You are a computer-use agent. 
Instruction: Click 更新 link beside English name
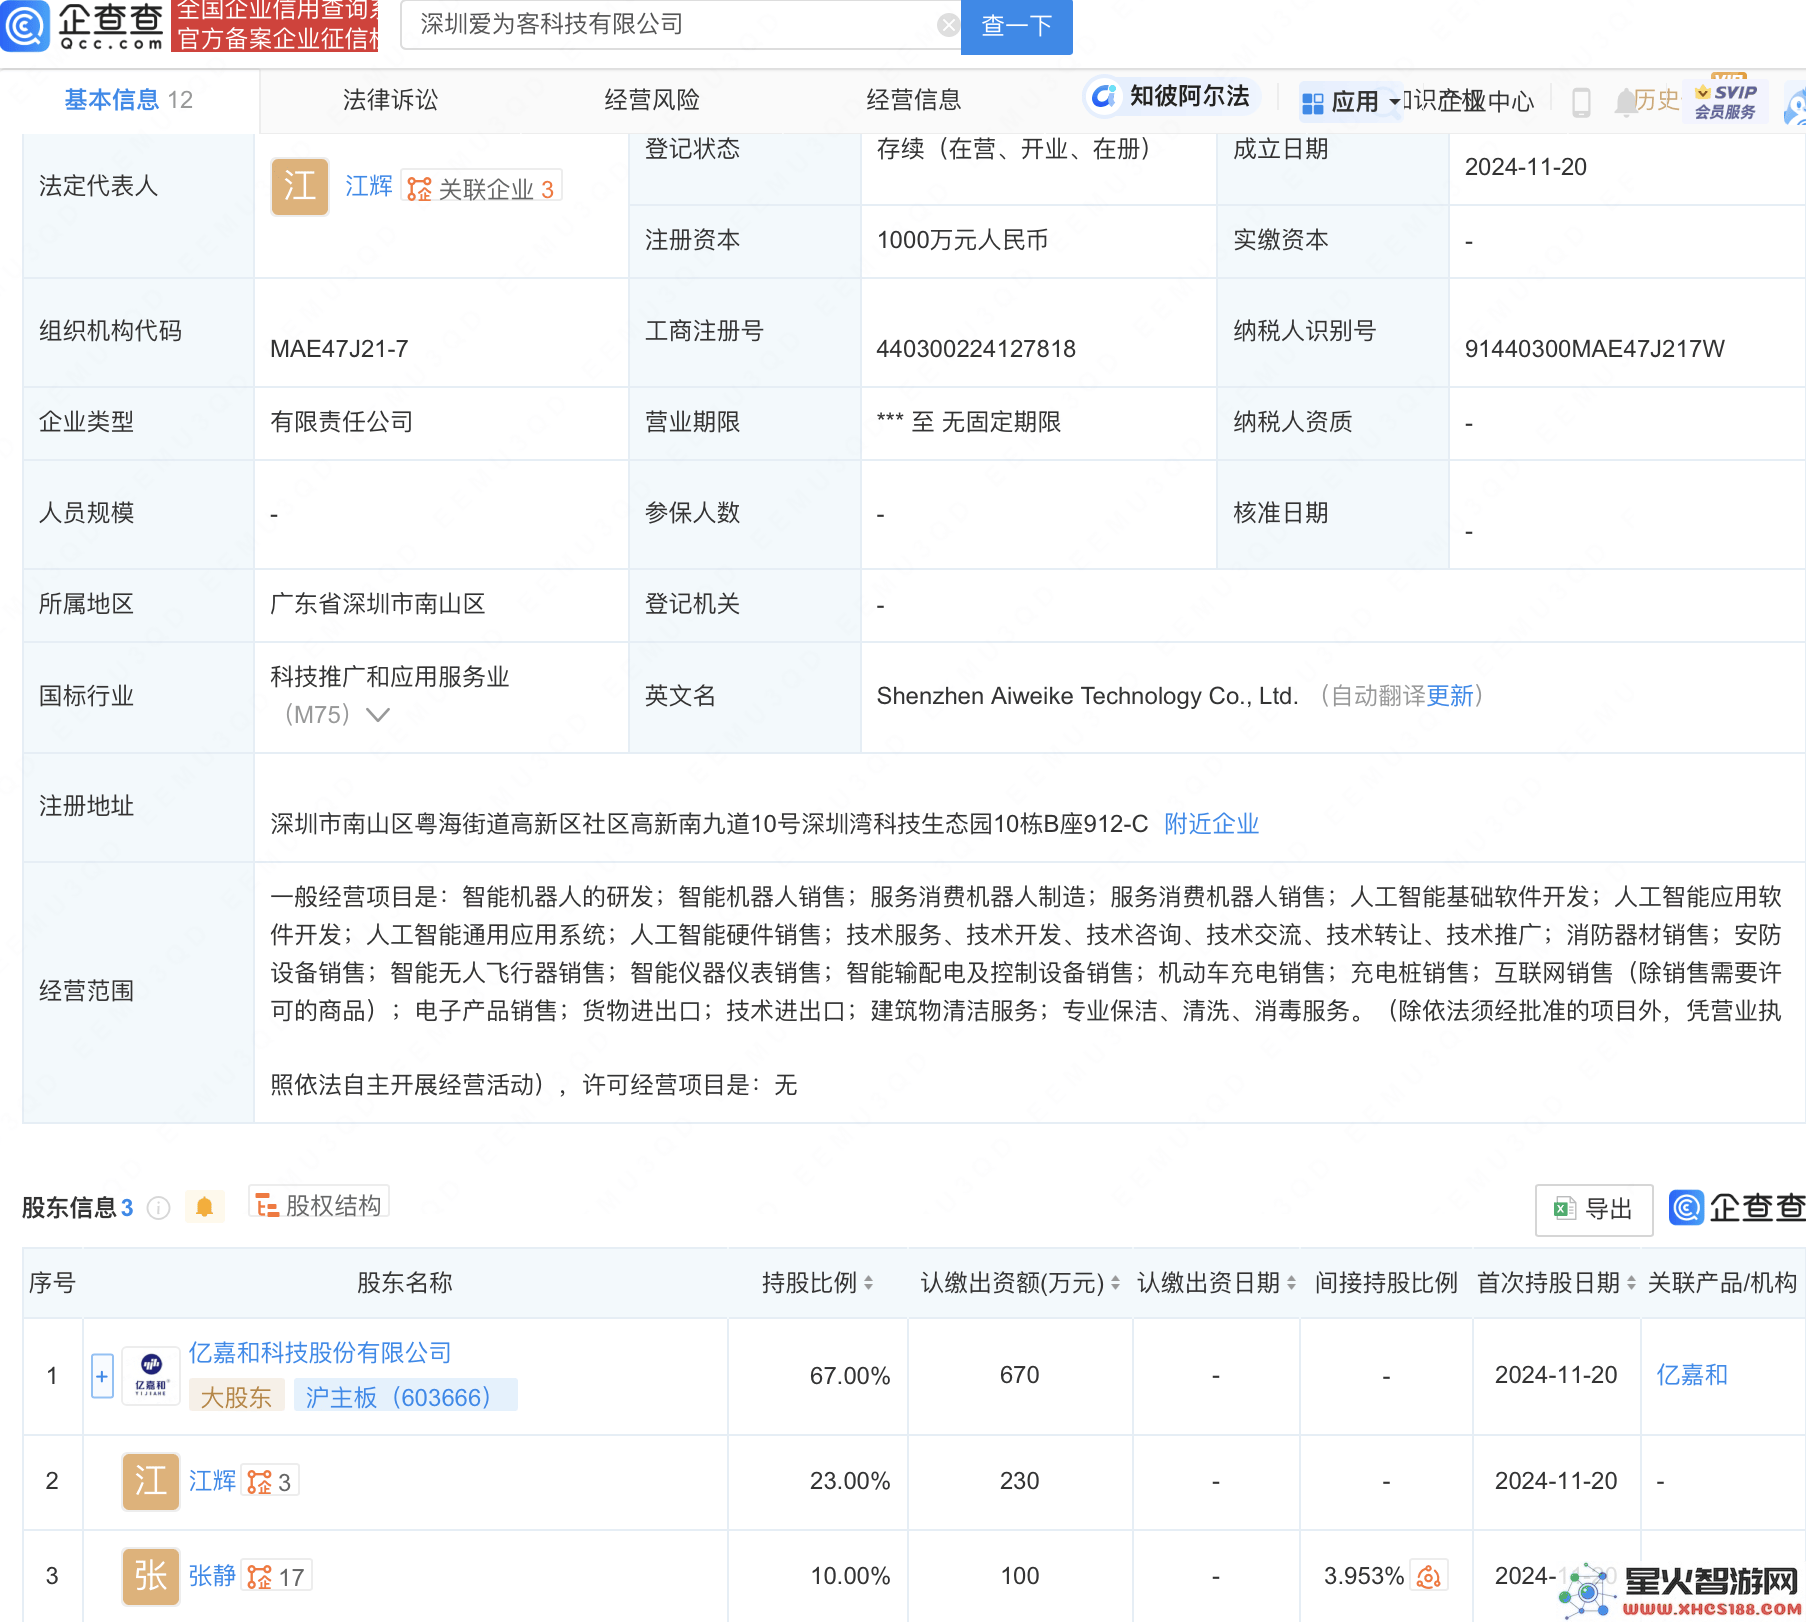pos(1450,696)
